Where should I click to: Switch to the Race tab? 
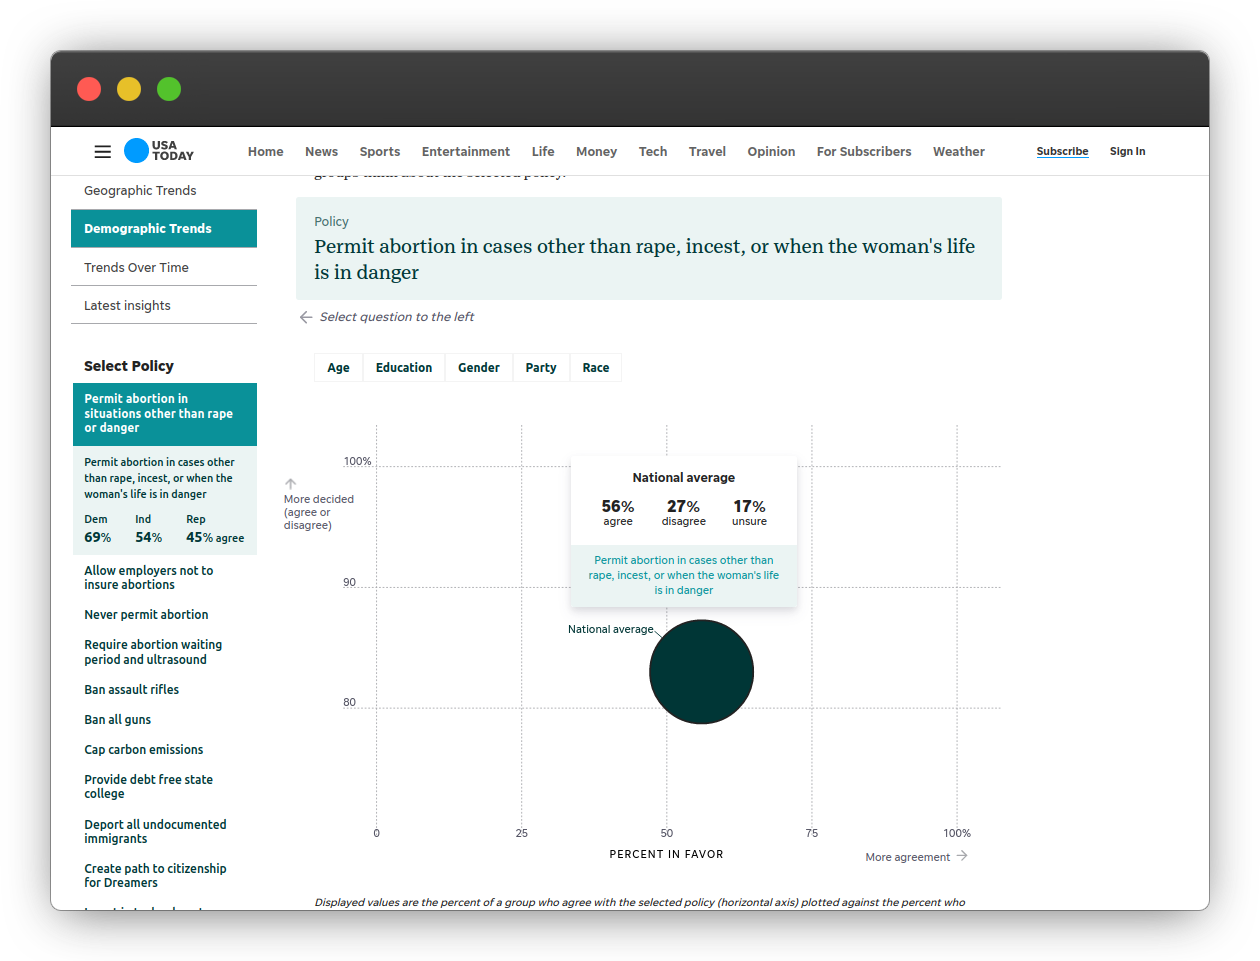595,367
